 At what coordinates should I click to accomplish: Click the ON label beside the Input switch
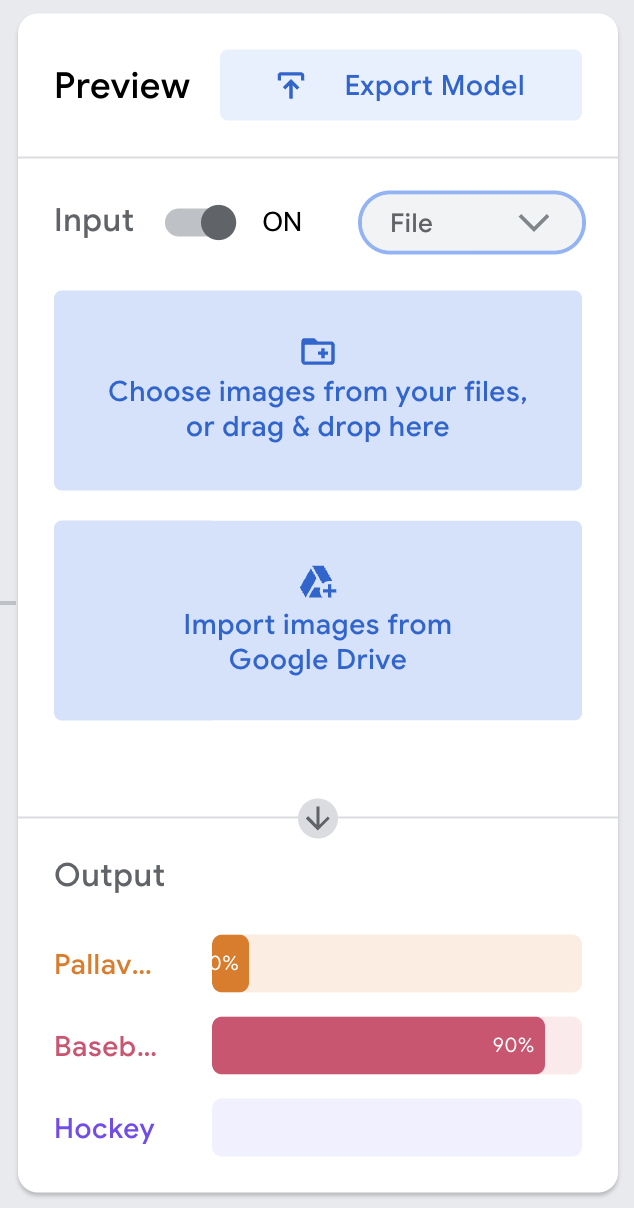pyautogui.click(x=282, y=222)
